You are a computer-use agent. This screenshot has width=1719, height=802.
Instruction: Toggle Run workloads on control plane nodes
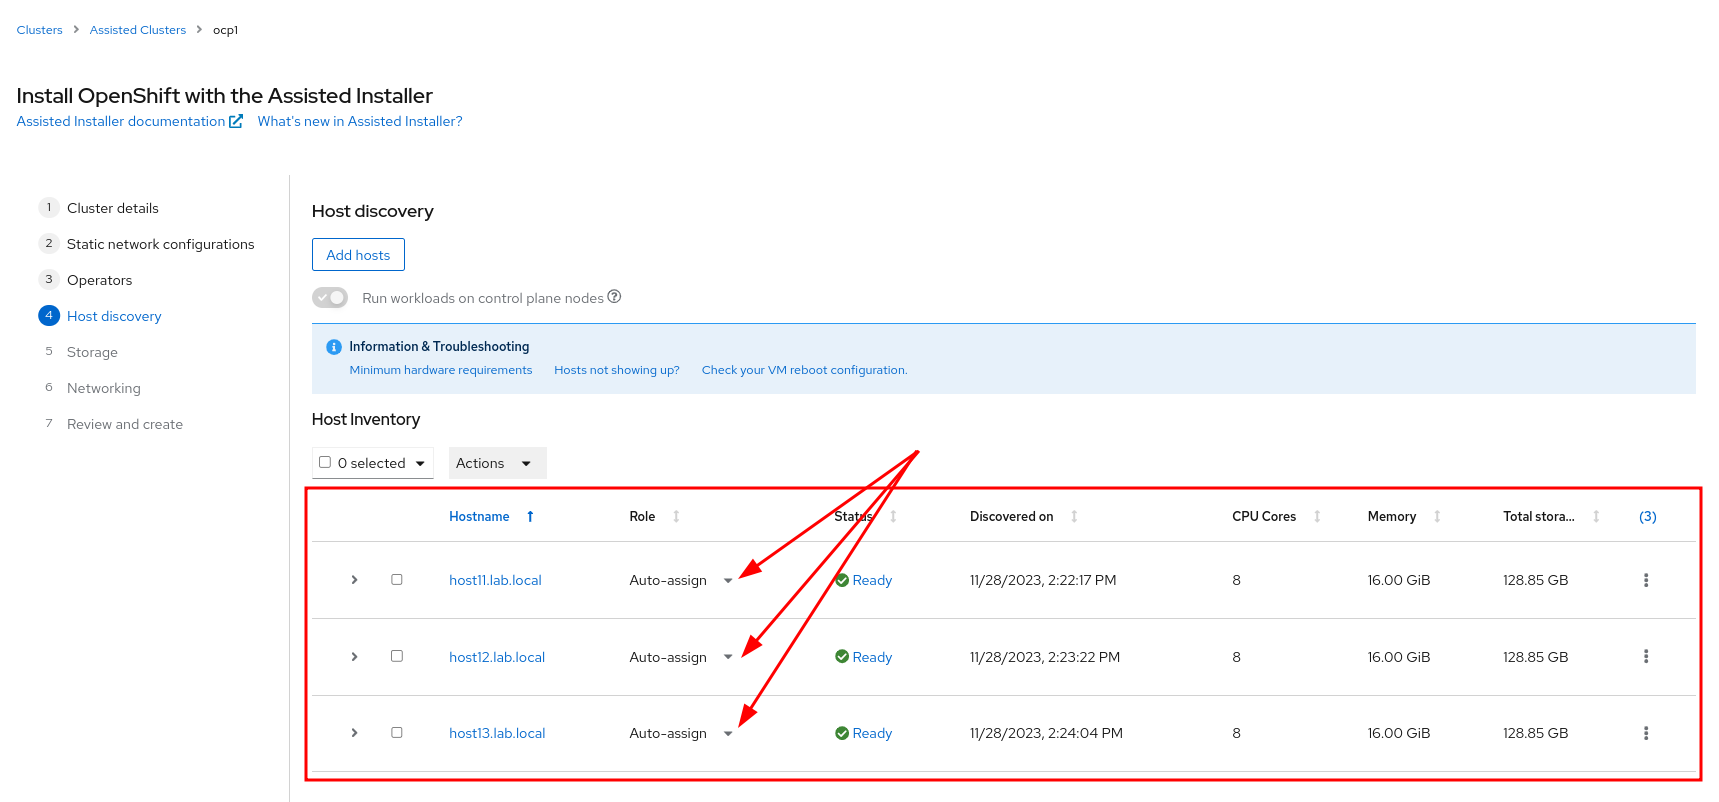pos(330,298)
